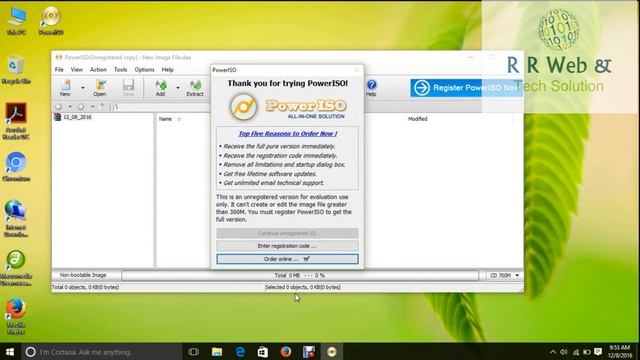Open Top Five Reasons to Order Now link
Image resolution: width=640 pixels, height=360 pixels.
point(288,133)
